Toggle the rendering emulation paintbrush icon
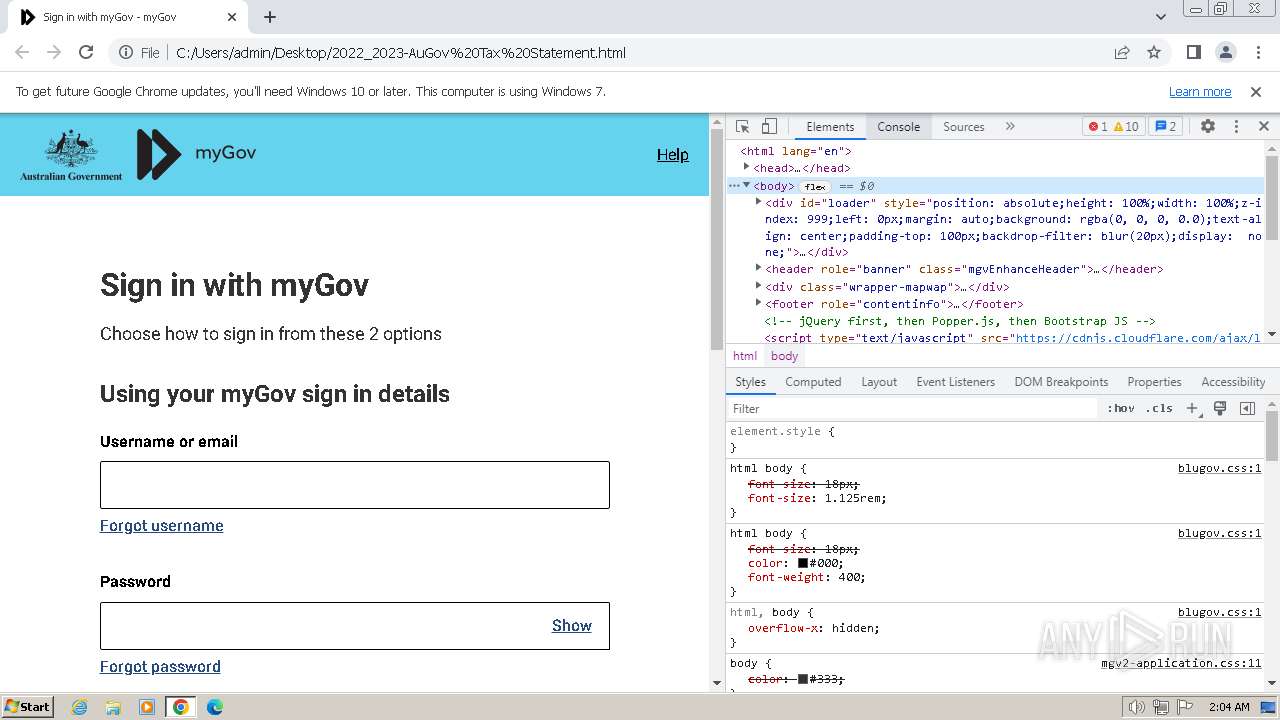Viewport: 1280px width, 720px height. [x=1220, y=408]
